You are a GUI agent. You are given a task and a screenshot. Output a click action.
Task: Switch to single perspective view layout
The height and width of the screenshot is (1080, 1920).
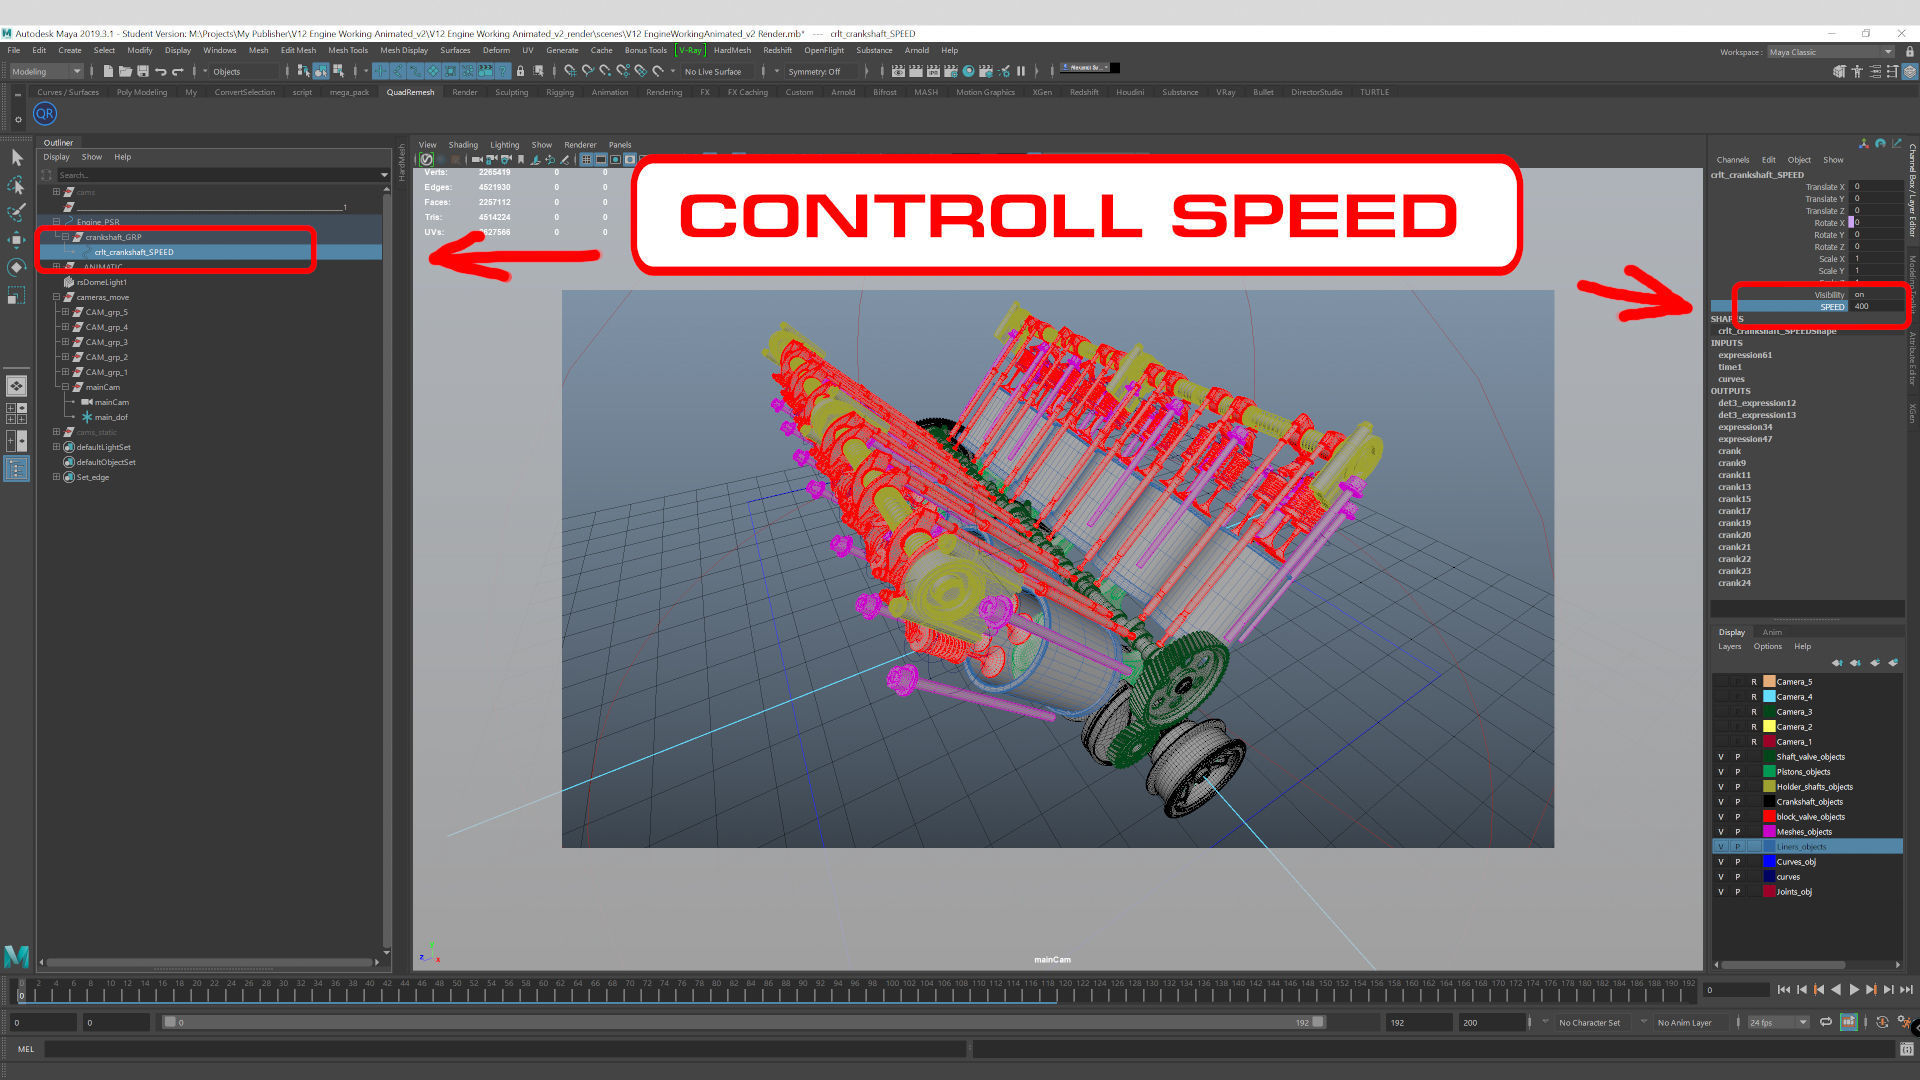[16, 385]
